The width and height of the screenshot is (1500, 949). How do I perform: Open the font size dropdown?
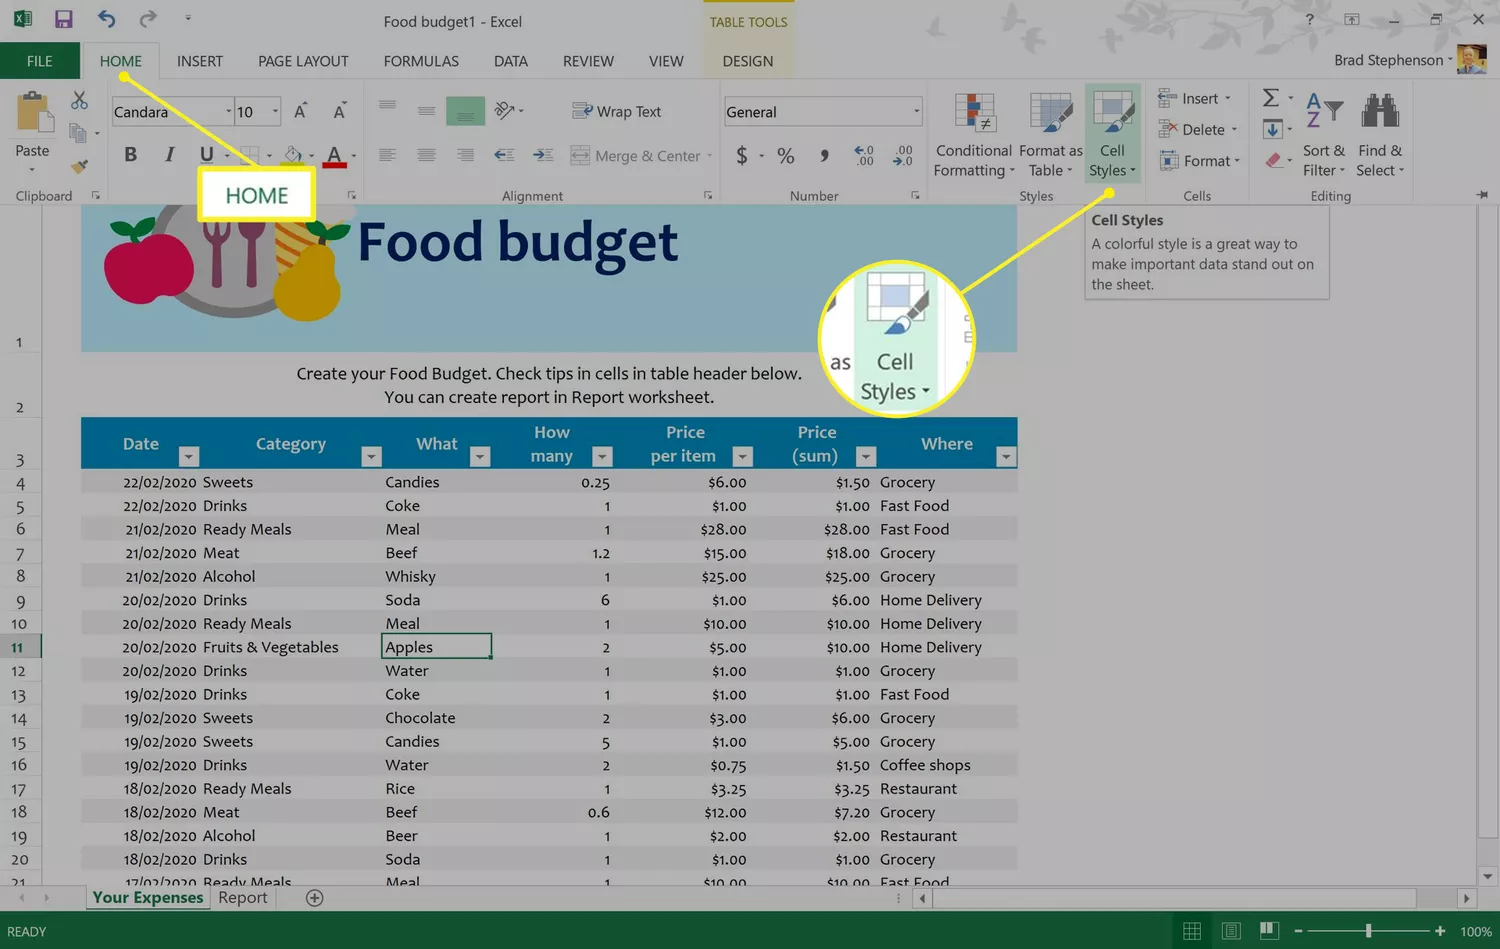coord(275,111)
